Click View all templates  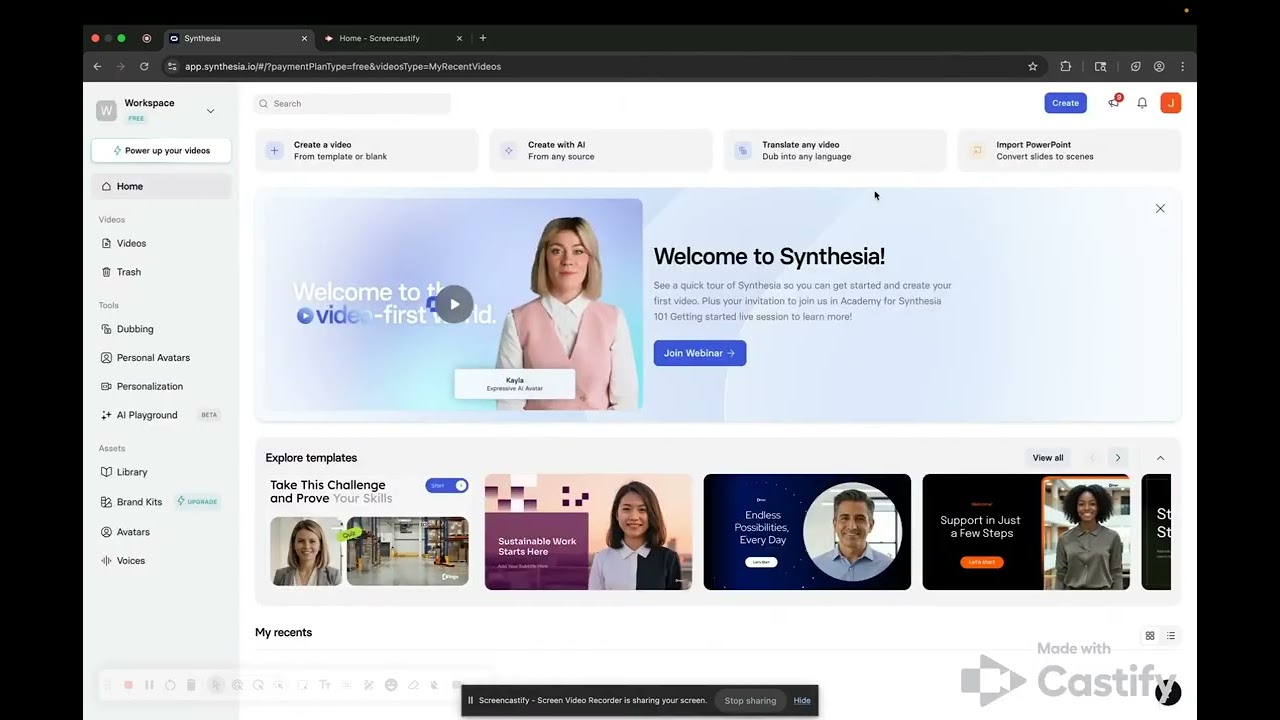(1048, 458)
